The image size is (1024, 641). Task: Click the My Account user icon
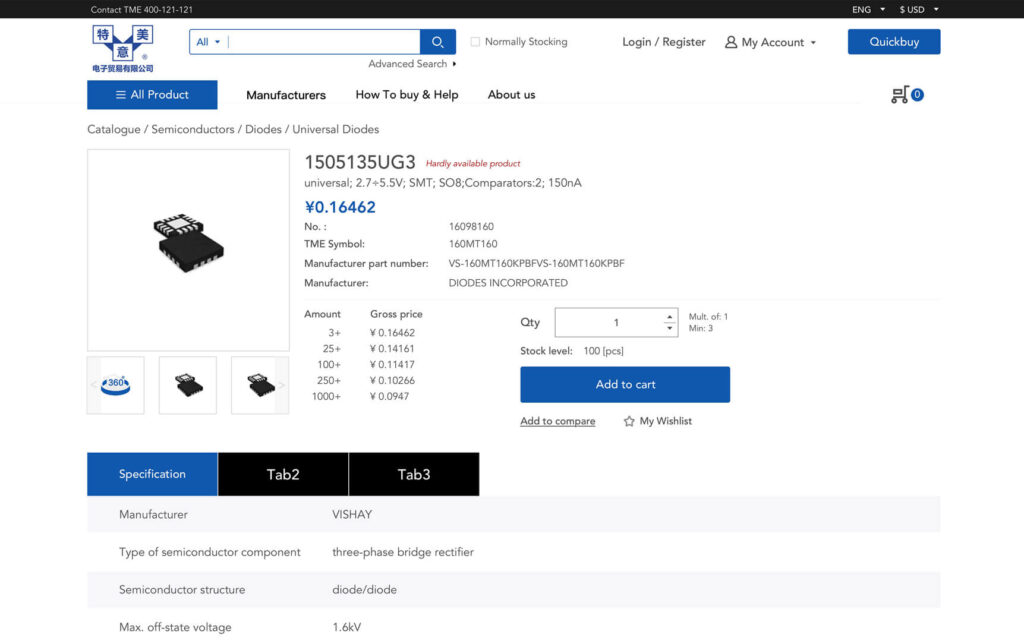(731, 42)
